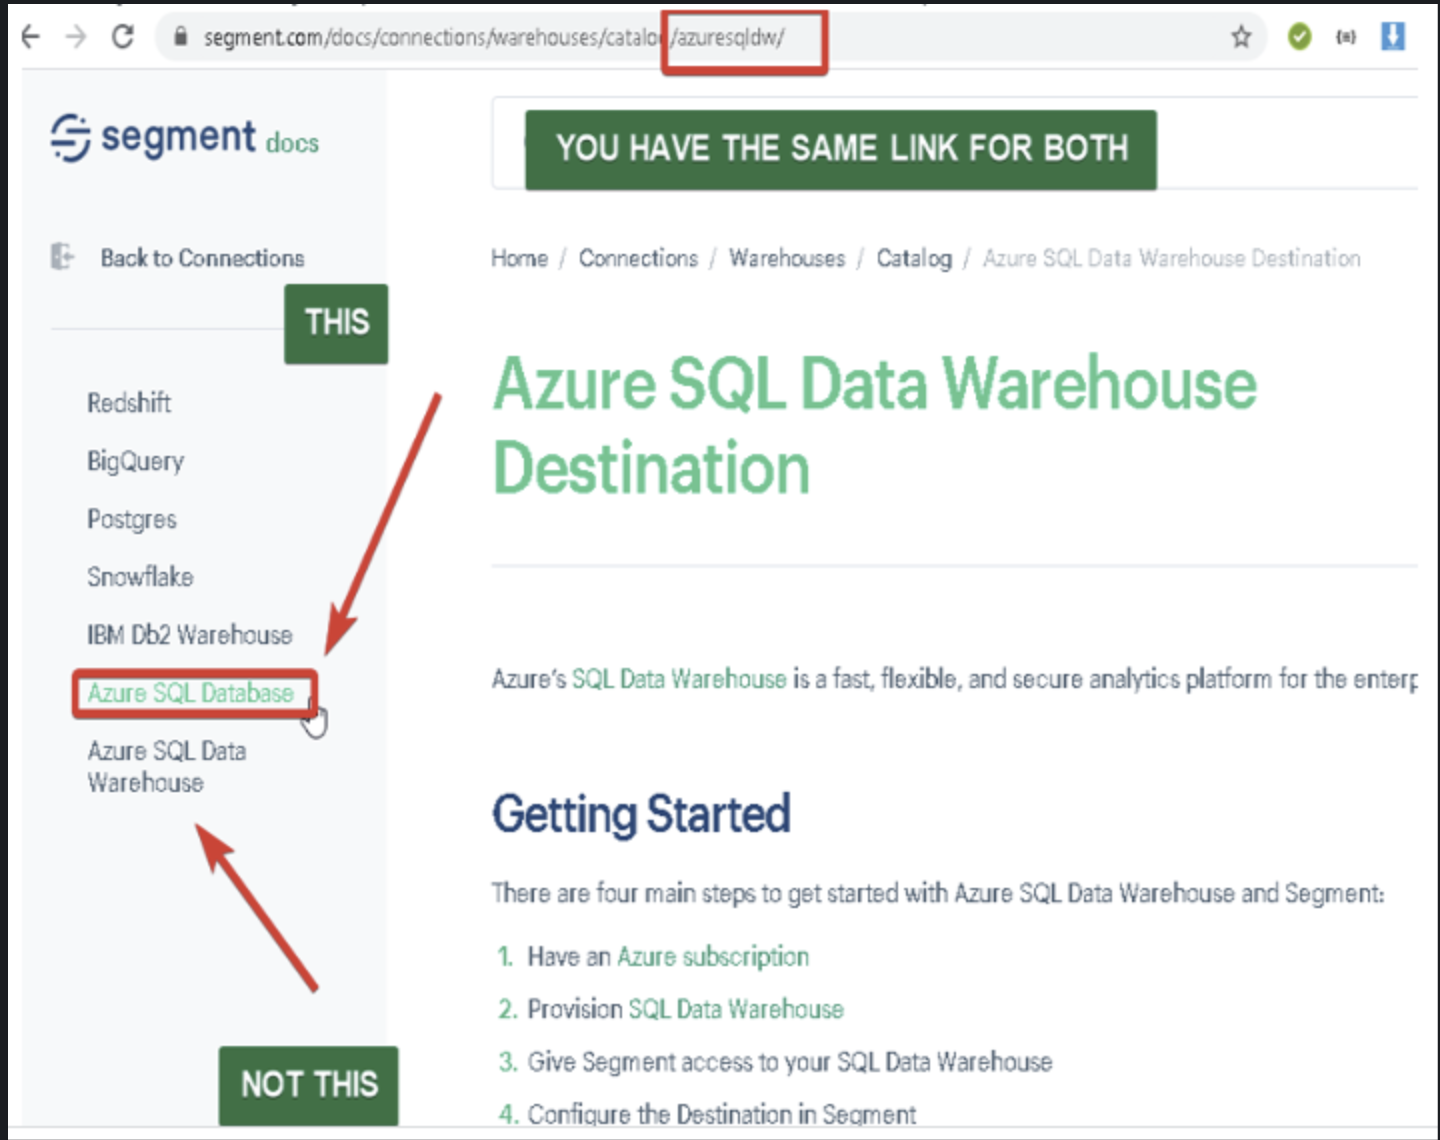Open BigQuery in the sidebar
This screenshot has width=1440, height=1140.
135,461
